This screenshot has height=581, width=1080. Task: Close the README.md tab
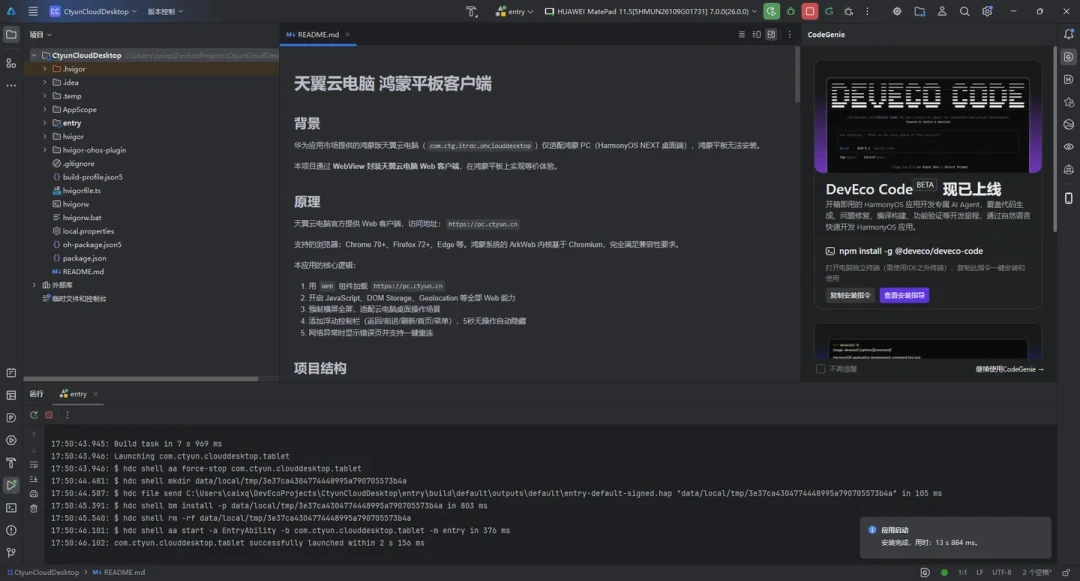click(x=348, y=34)
